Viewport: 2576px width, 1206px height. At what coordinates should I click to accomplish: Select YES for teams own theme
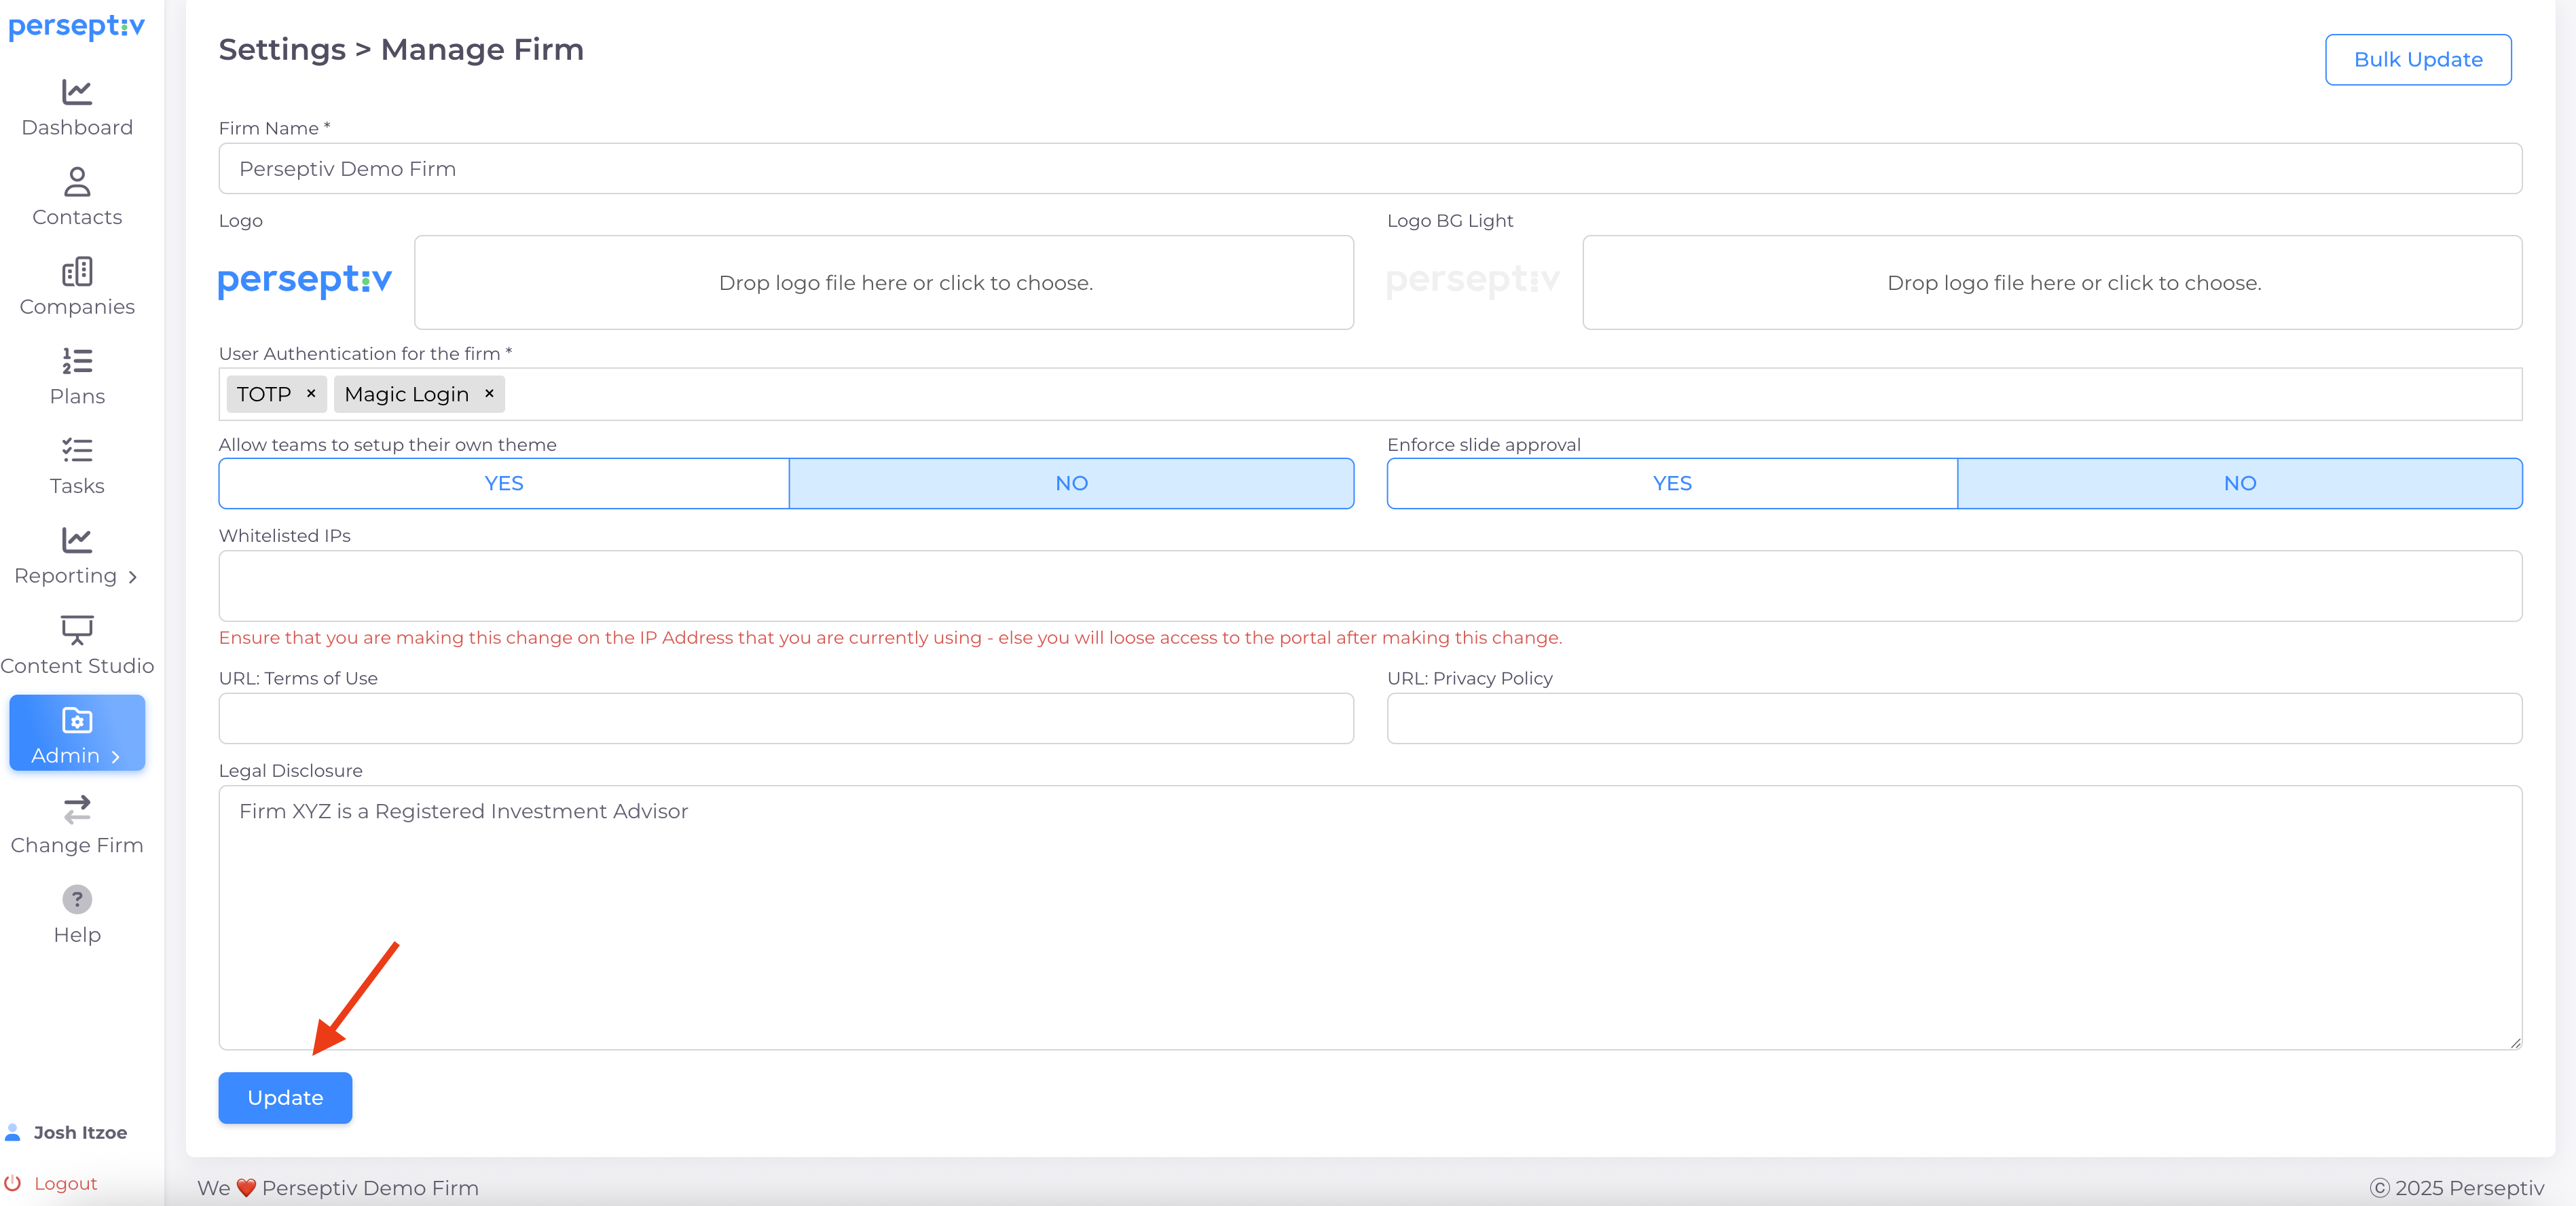tap(504, 484)
